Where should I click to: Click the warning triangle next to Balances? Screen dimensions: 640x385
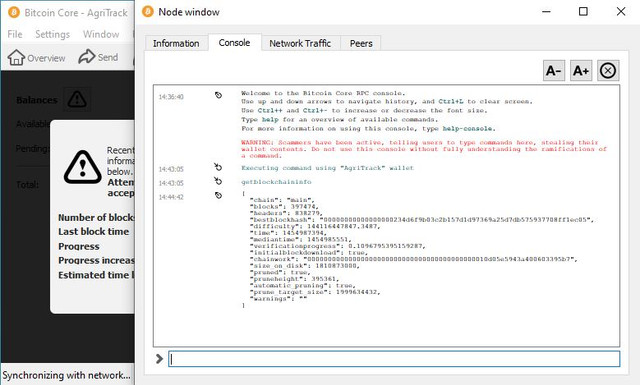(x=77, y=99)
